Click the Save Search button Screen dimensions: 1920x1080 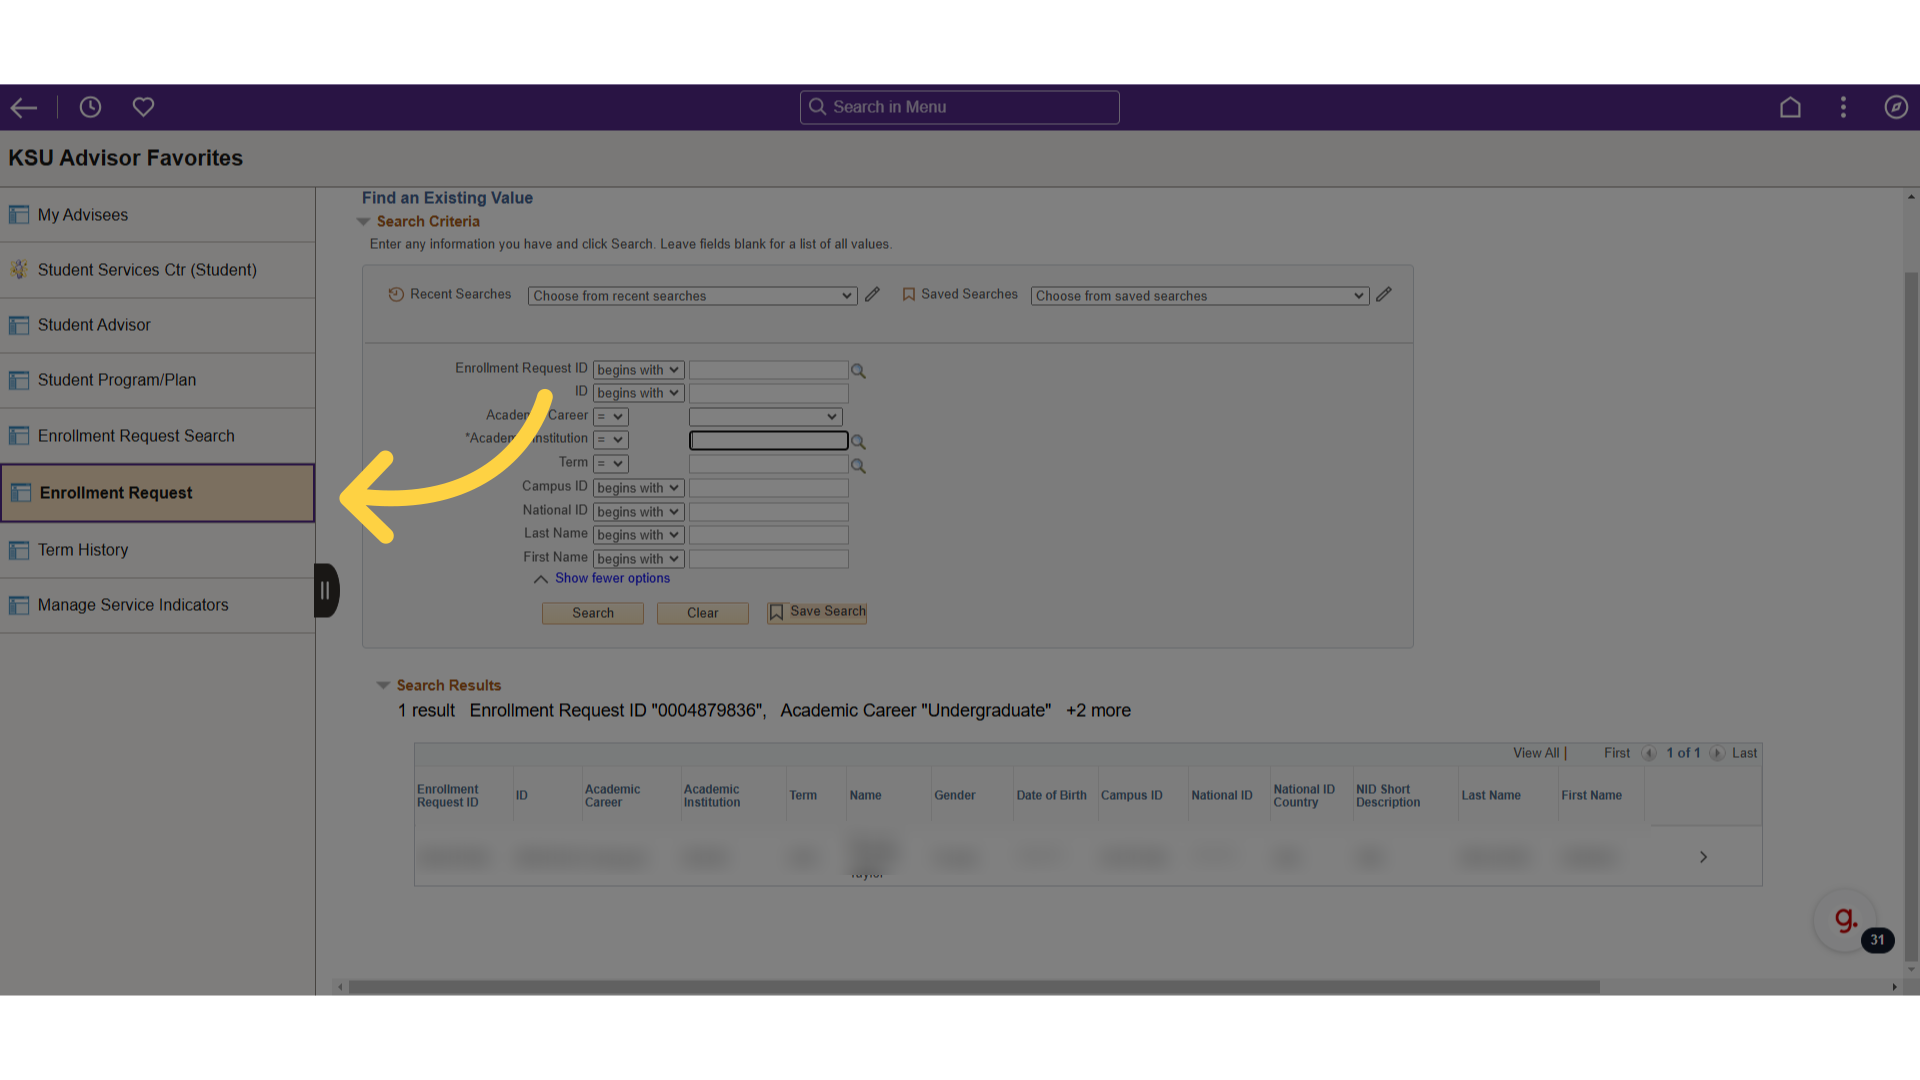coord(817,612)
